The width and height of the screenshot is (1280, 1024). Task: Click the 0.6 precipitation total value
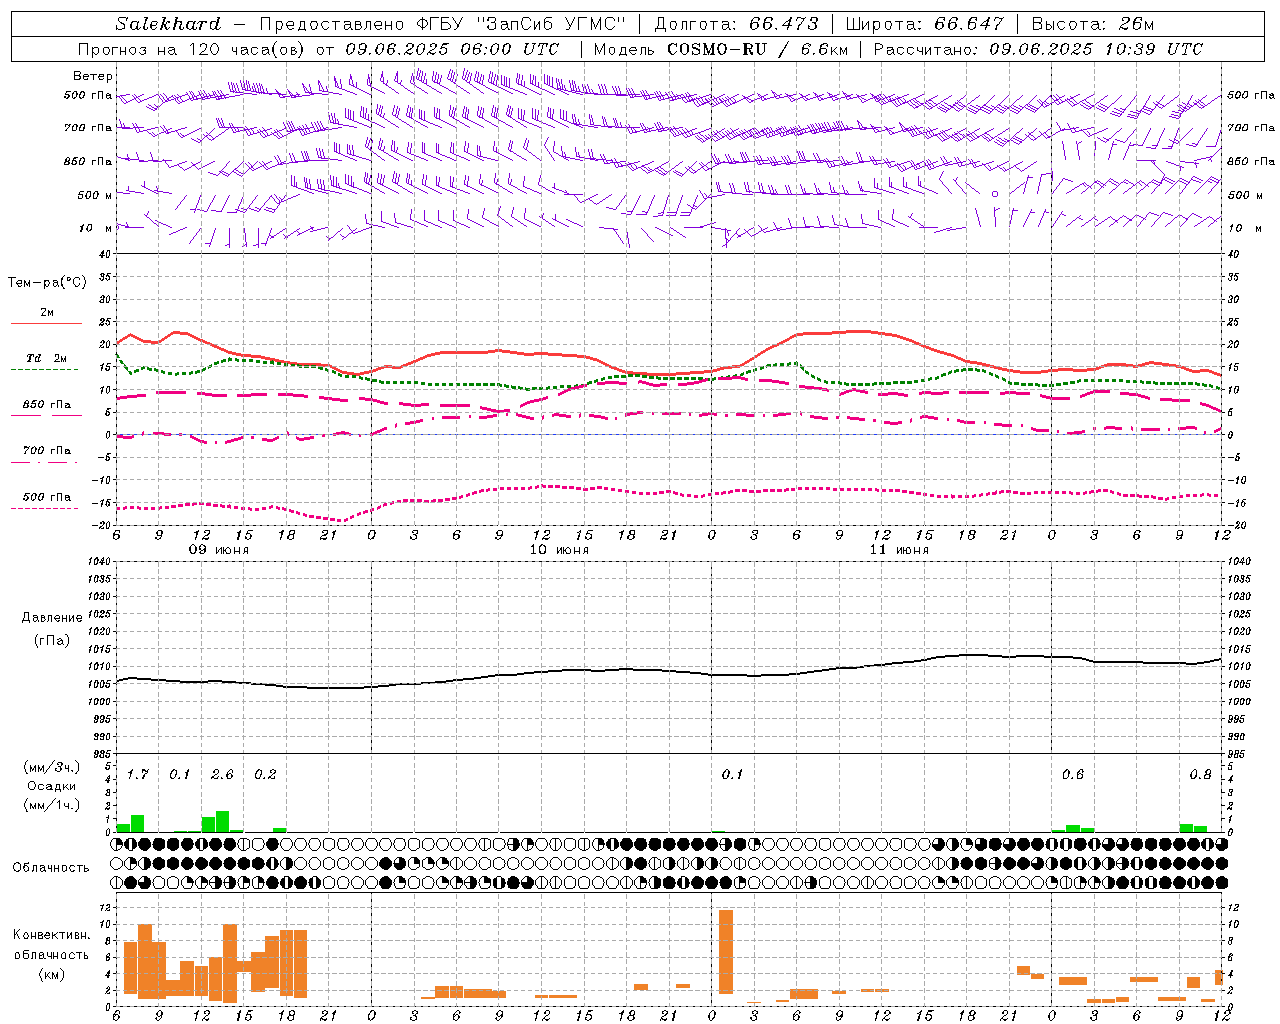click(x=1073, y=774)
